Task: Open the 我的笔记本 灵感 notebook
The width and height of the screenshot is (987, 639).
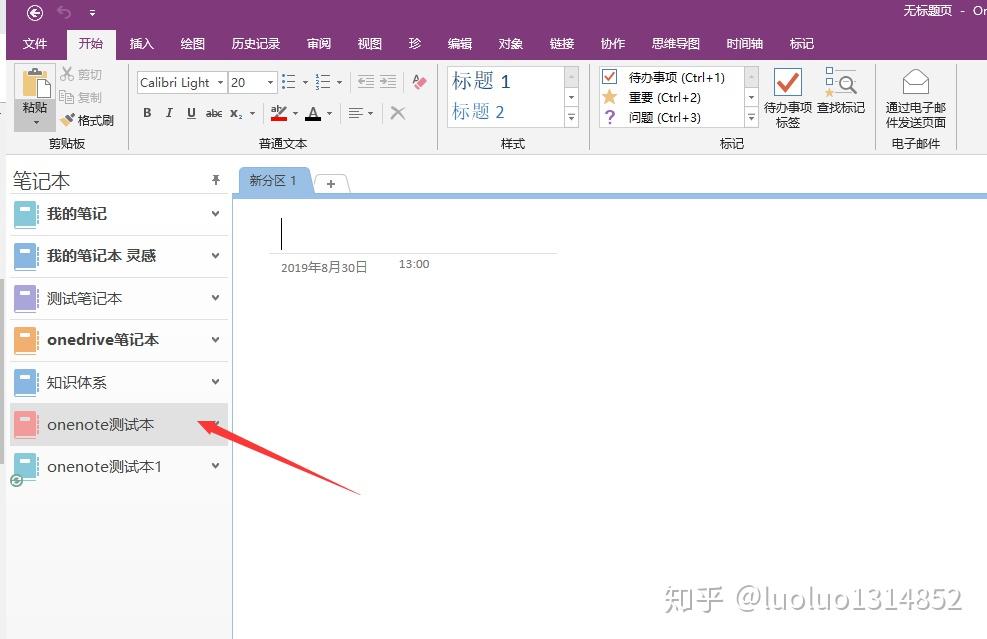Action: 101,256
